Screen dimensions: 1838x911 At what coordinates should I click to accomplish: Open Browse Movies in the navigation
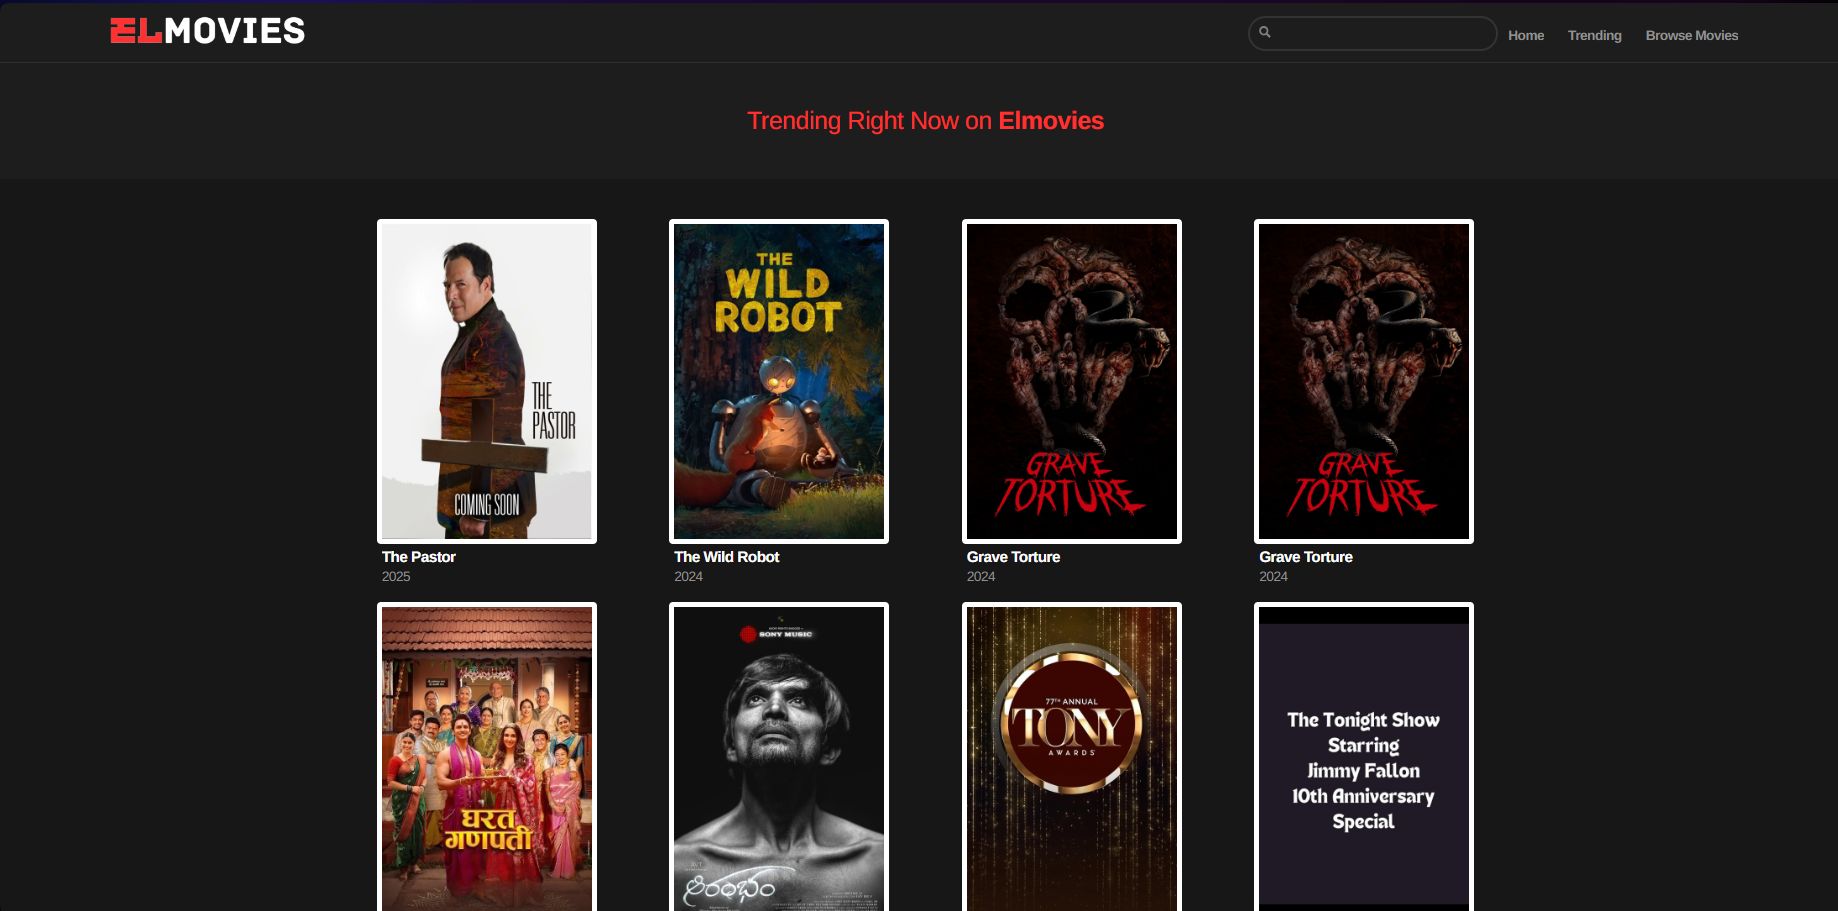click(1692, 35)
